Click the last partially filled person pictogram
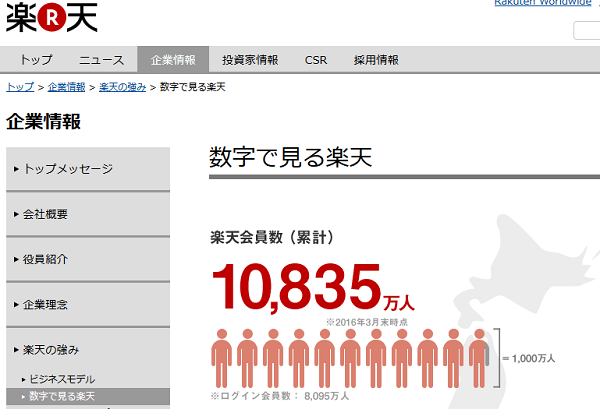Viewport: 600px width, 409px height. pyautogui.click(x=479, y=358)
